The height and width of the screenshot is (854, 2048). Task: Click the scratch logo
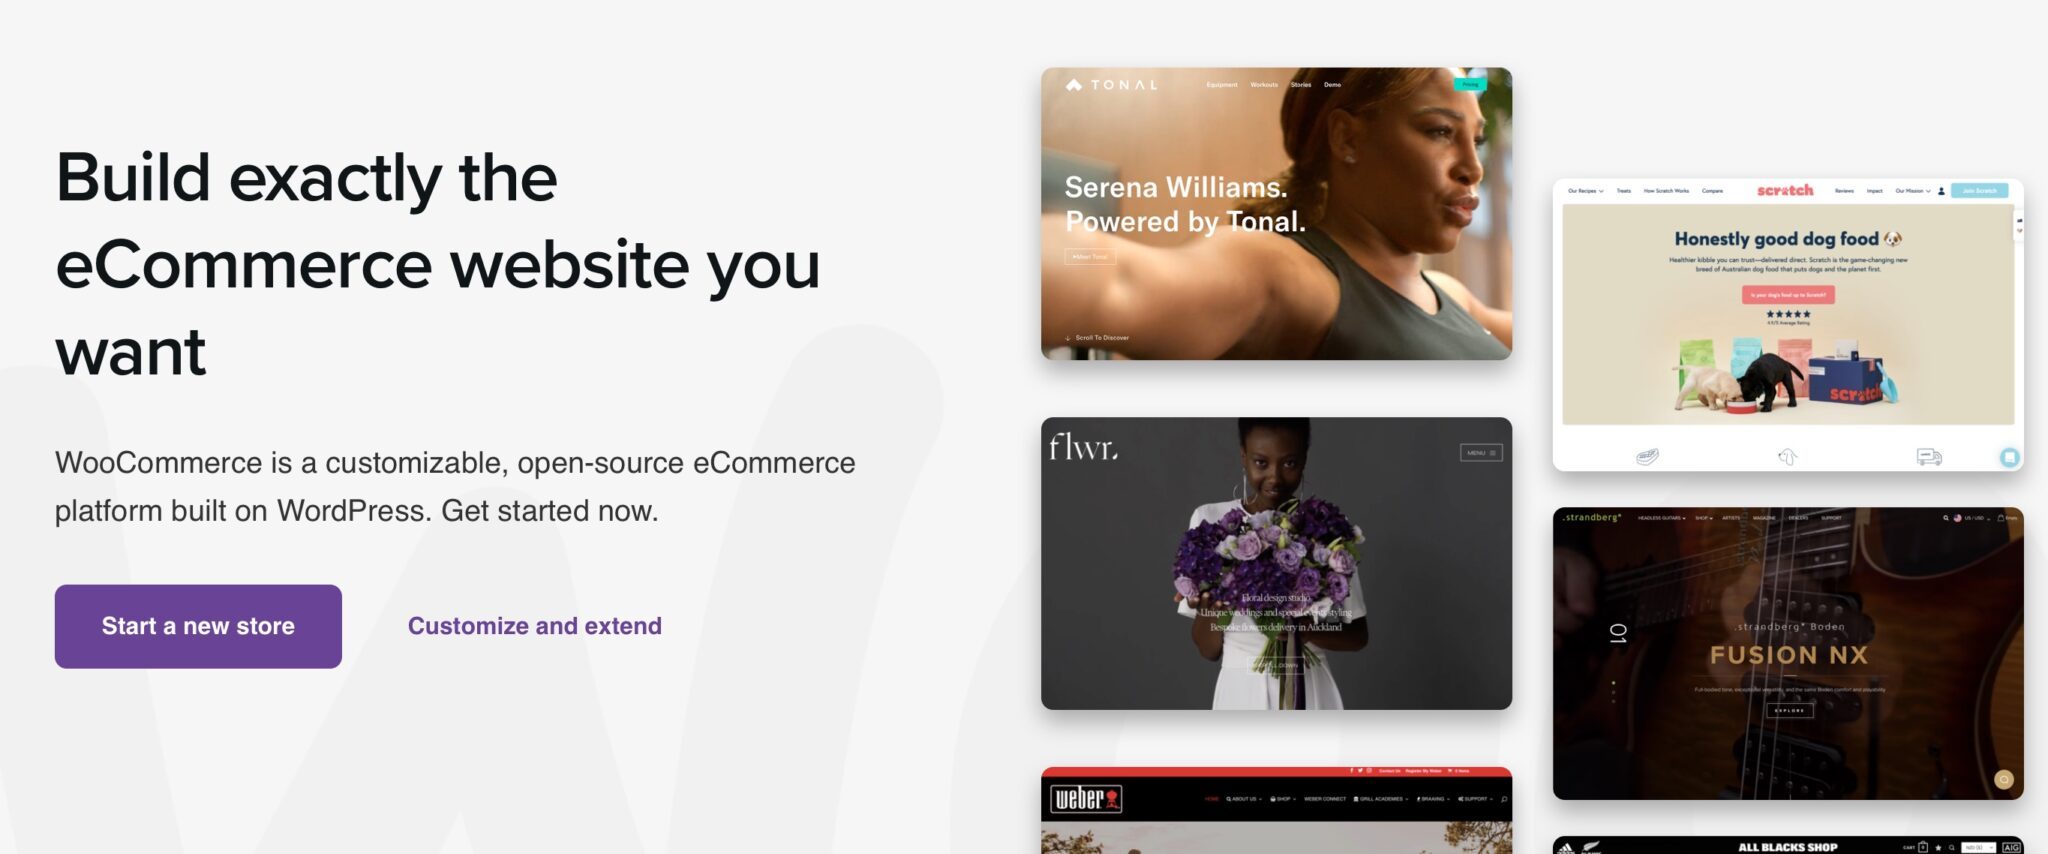click(x=1785, y=190)
